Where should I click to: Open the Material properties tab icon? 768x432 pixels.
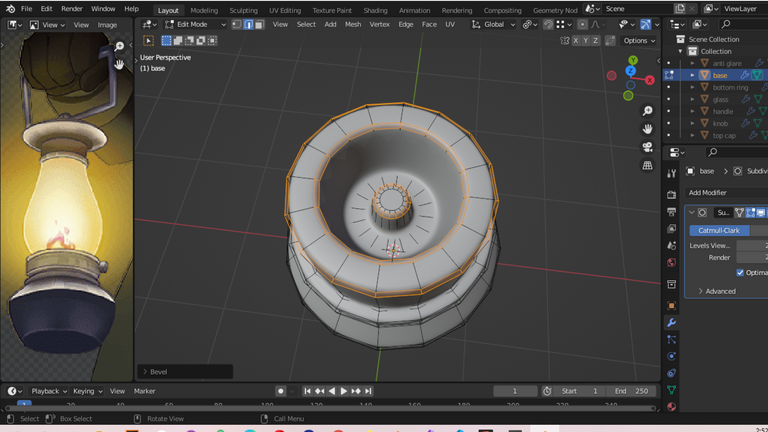pos(672,407)
